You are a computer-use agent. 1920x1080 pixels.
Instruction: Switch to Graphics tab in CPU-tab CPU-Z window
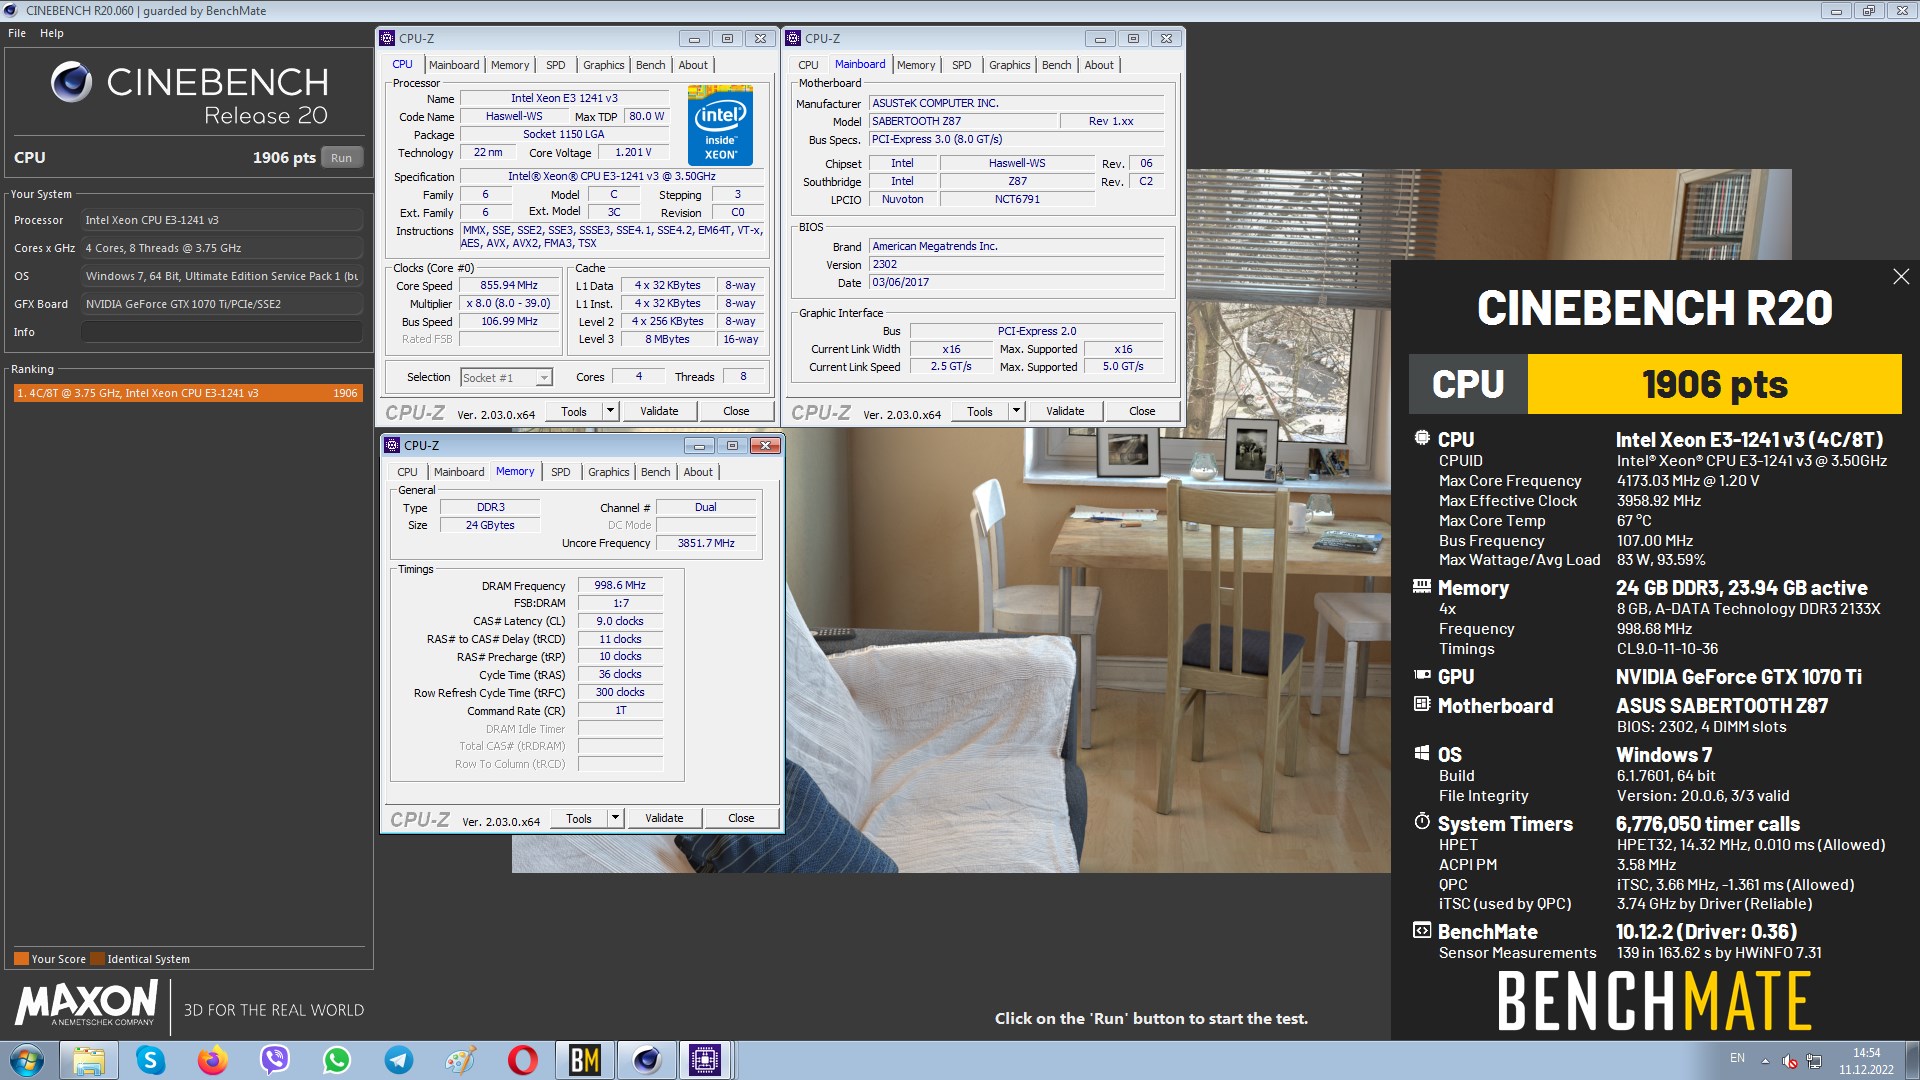point(604,65)
